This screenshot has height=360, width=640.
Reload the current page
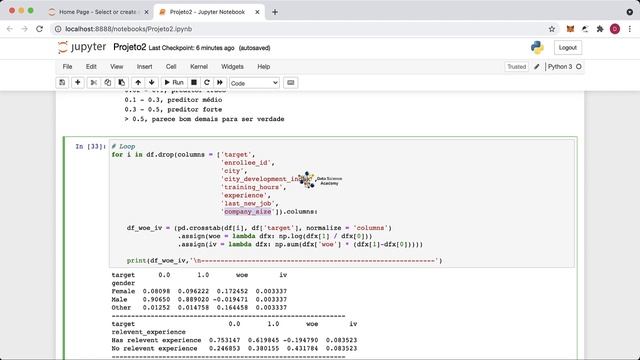[x=40, y=29]
